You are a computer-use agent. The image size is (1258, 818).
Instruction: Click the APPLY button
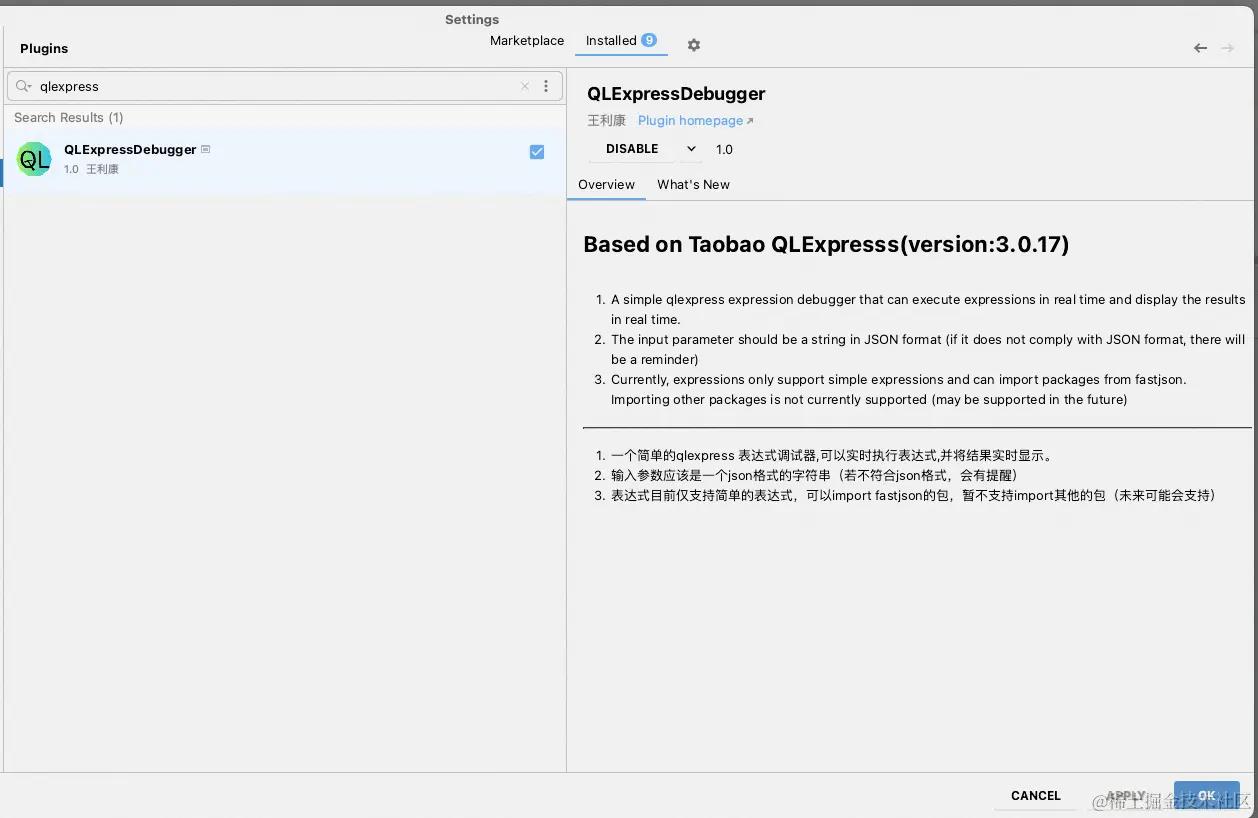coord(1126,796)
